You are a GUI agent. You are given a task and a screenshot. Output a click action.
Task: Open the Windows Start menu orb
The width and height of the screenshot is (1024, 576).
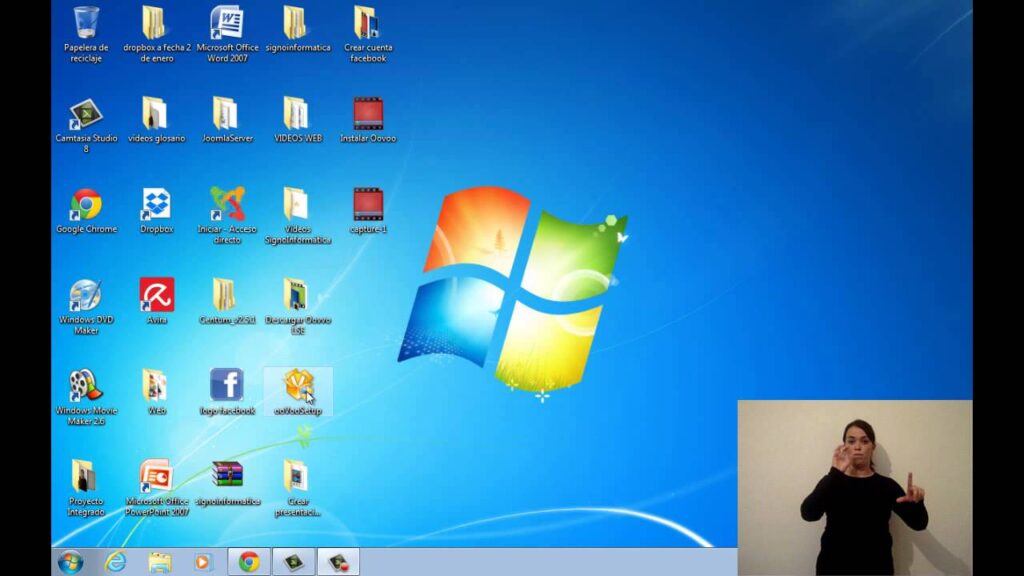pos(71,562)
